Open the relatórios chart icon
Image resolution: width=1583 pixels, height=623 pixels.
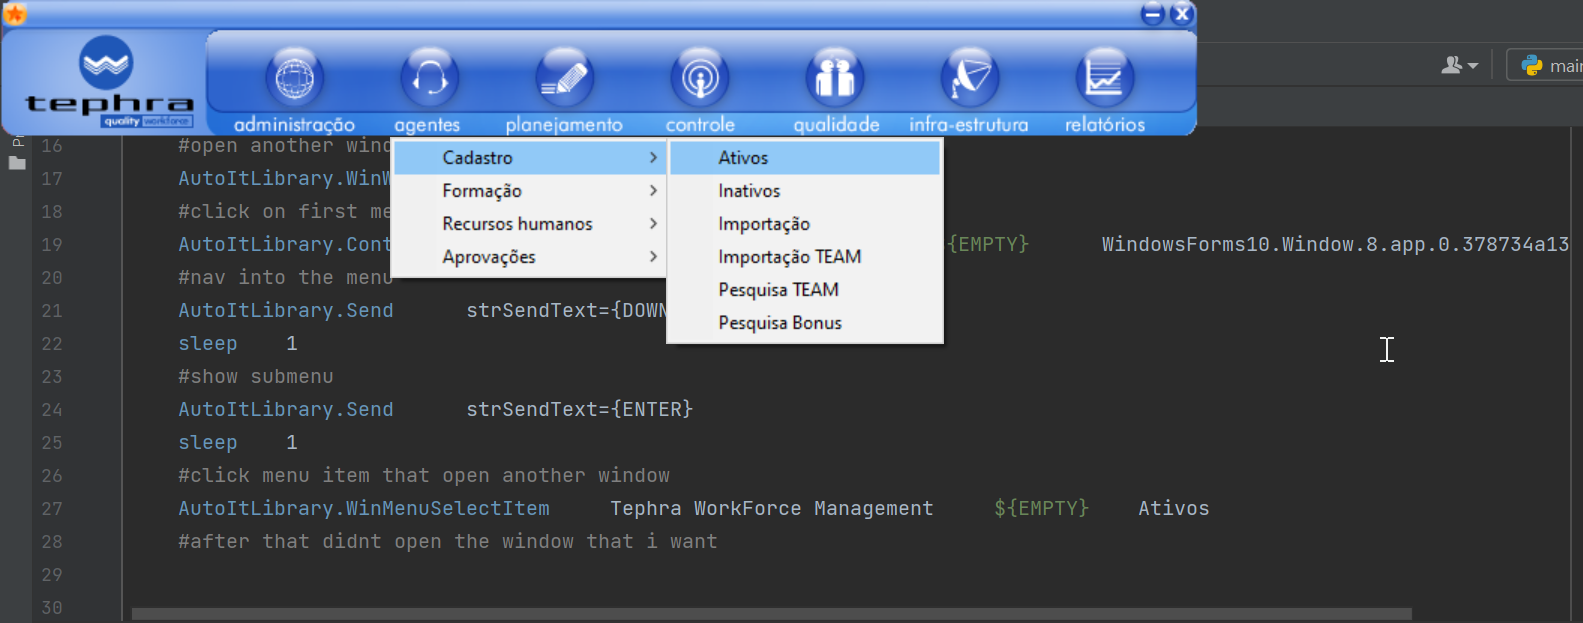[1105, 78]
